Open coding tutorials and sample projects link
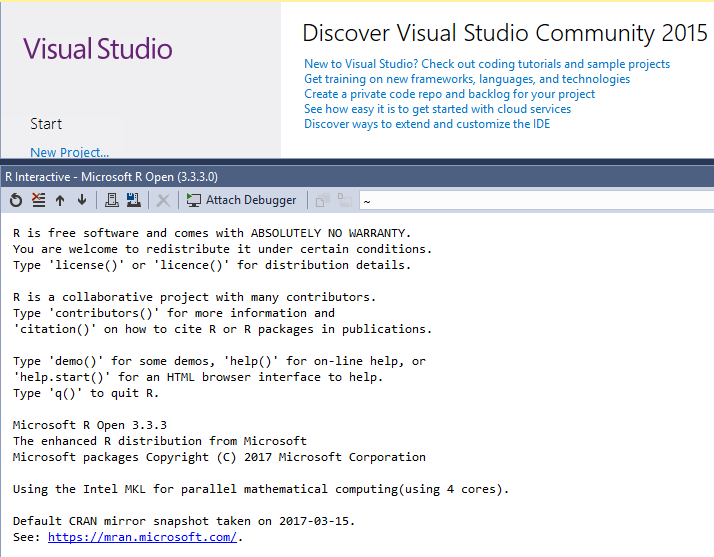This screenshot has height=557, width=714. 487,64
